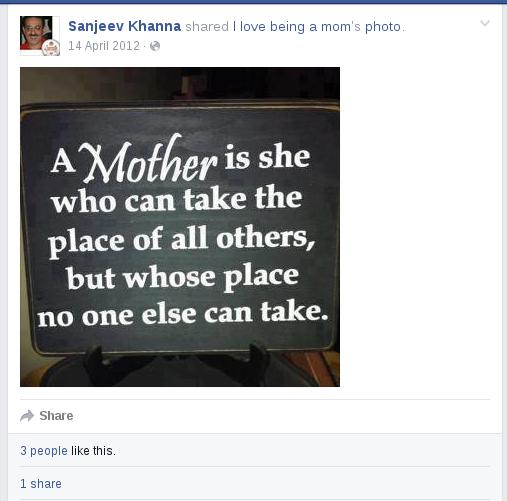Click the Share text button
507x501 pixels.
56,416
